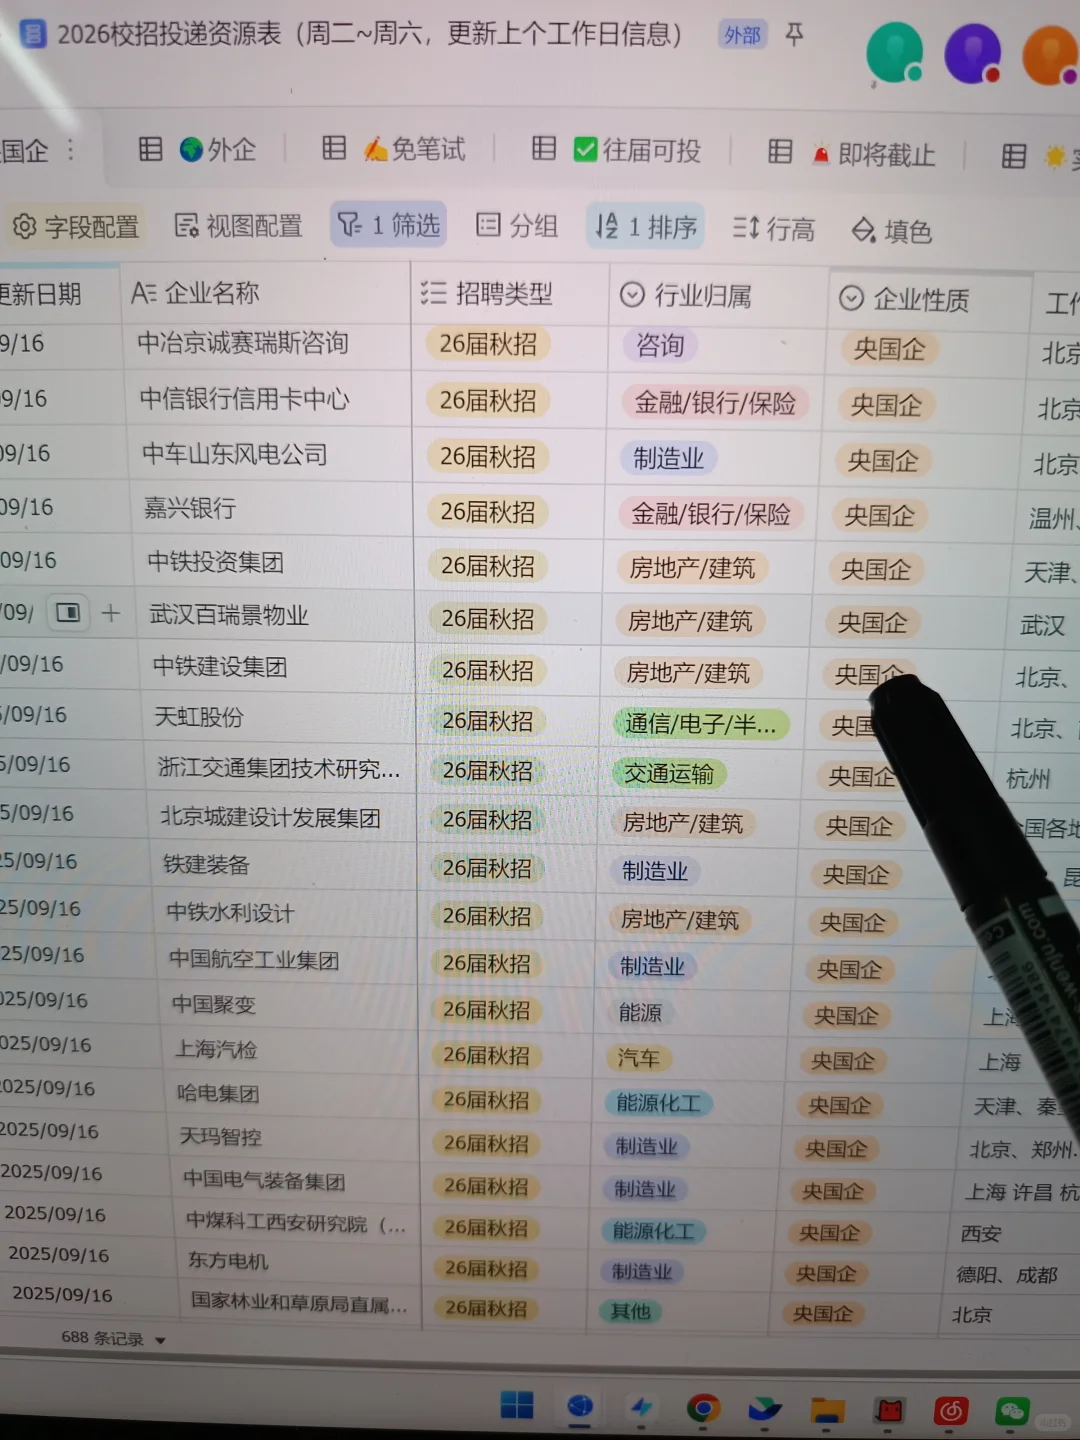Select cell 国家林业和草原局直属
Screen dimensions: 1080x1440
coord(299,1303)
